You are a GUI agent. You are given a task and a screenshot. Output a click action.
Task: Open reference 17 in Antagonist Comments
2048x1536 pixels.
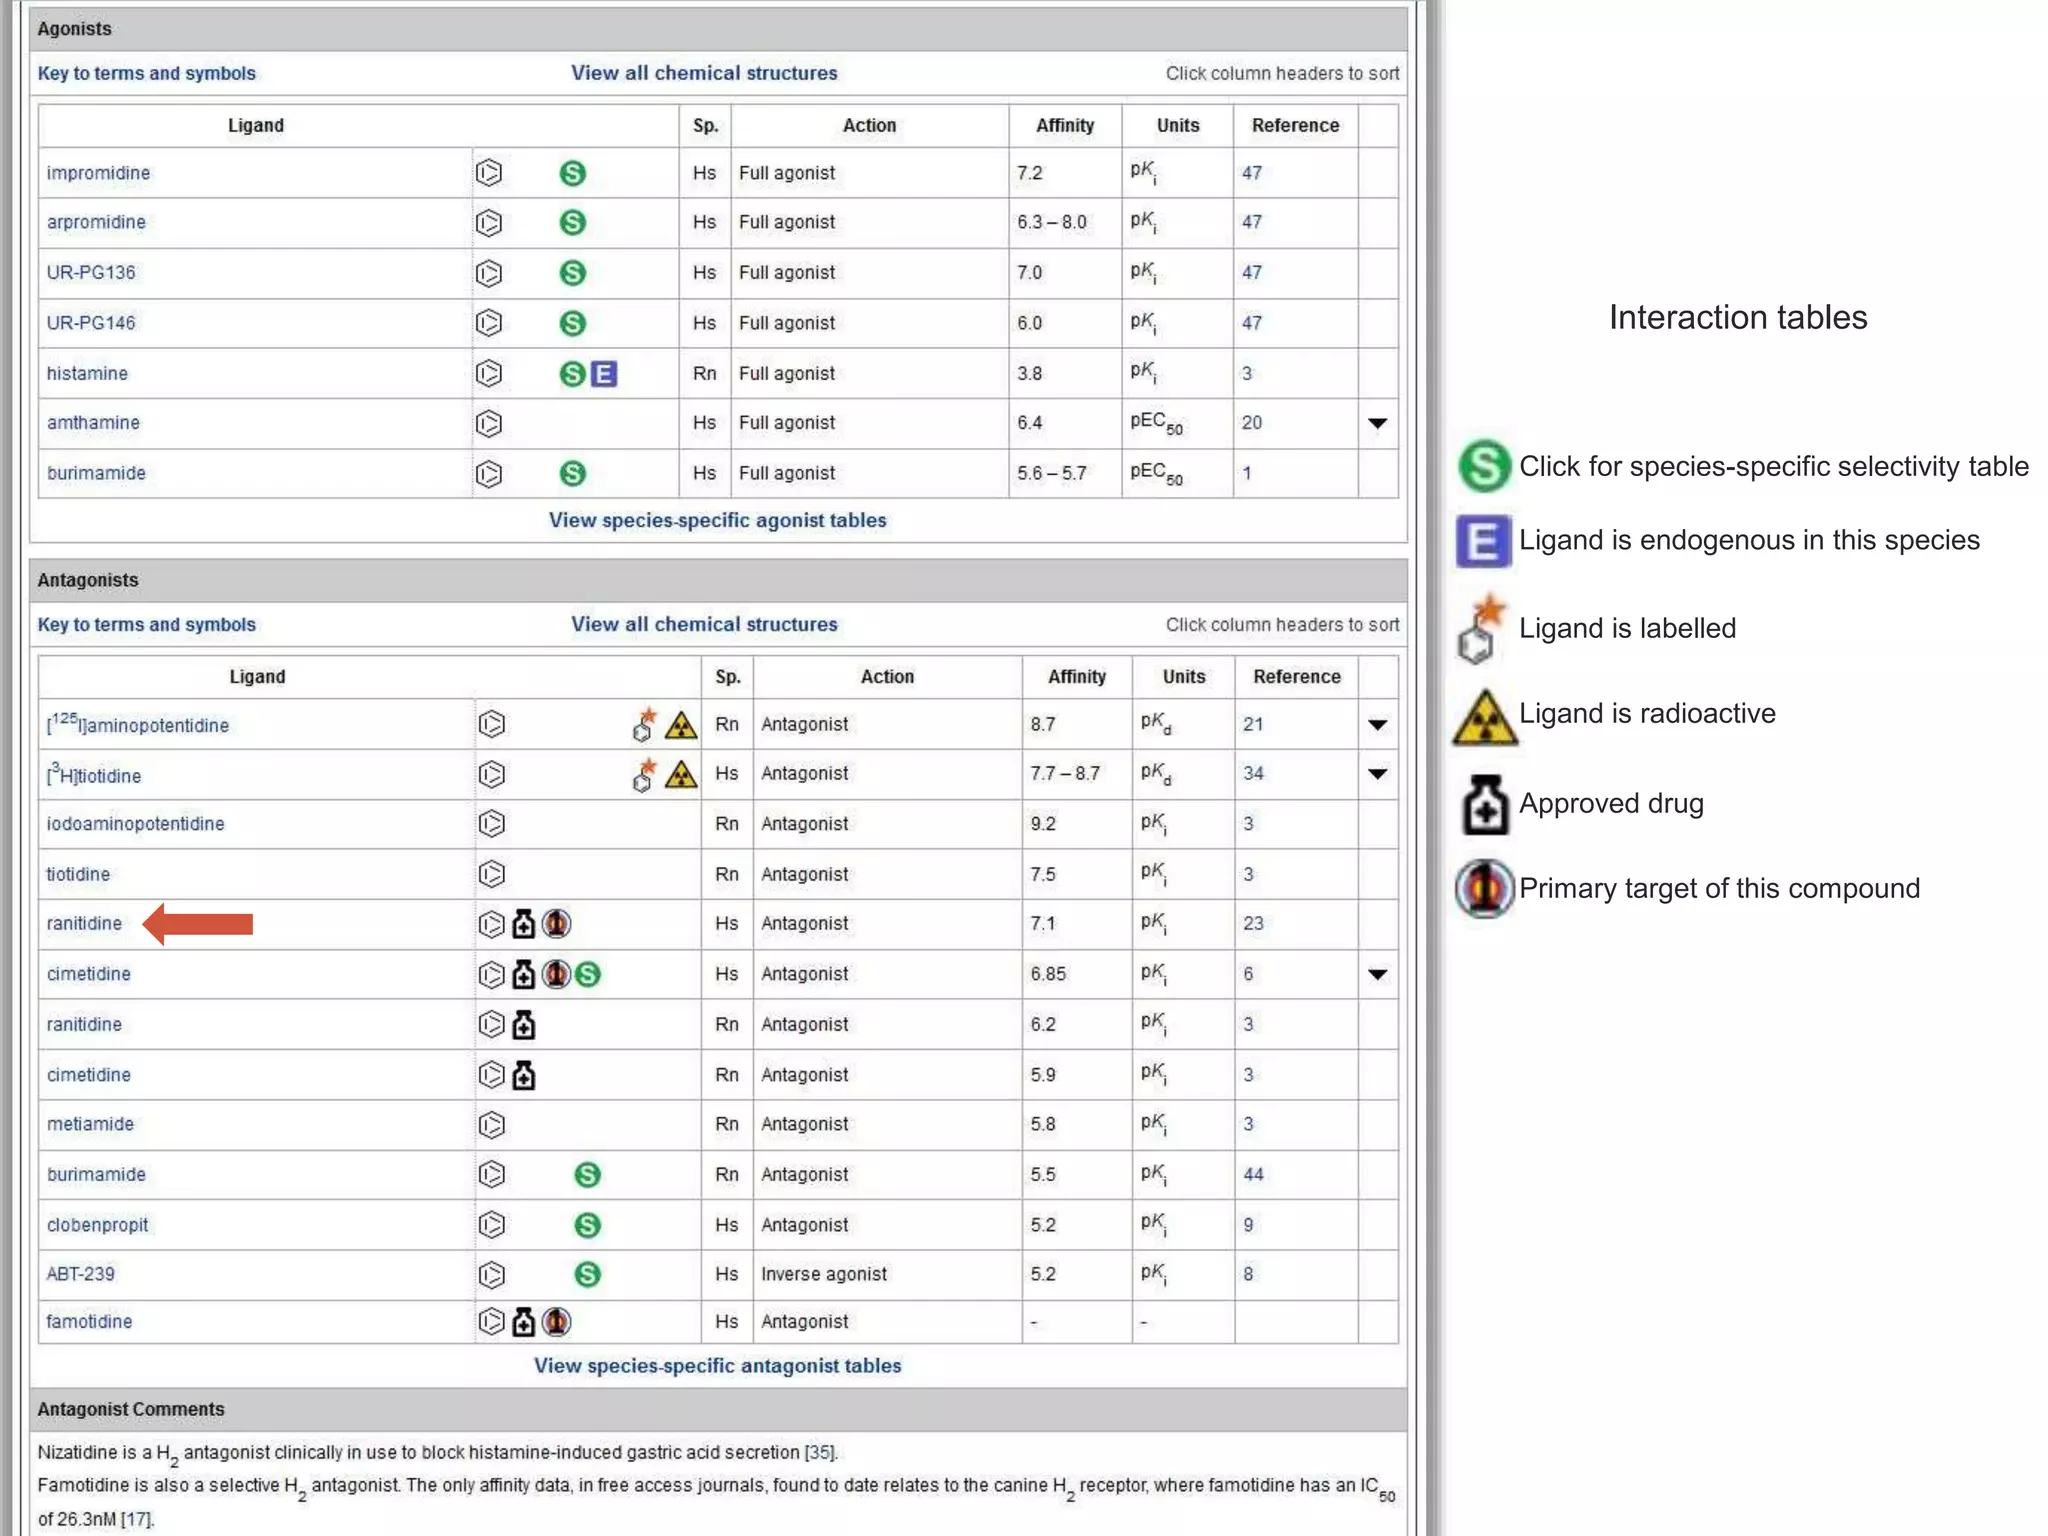(137, 1519)
